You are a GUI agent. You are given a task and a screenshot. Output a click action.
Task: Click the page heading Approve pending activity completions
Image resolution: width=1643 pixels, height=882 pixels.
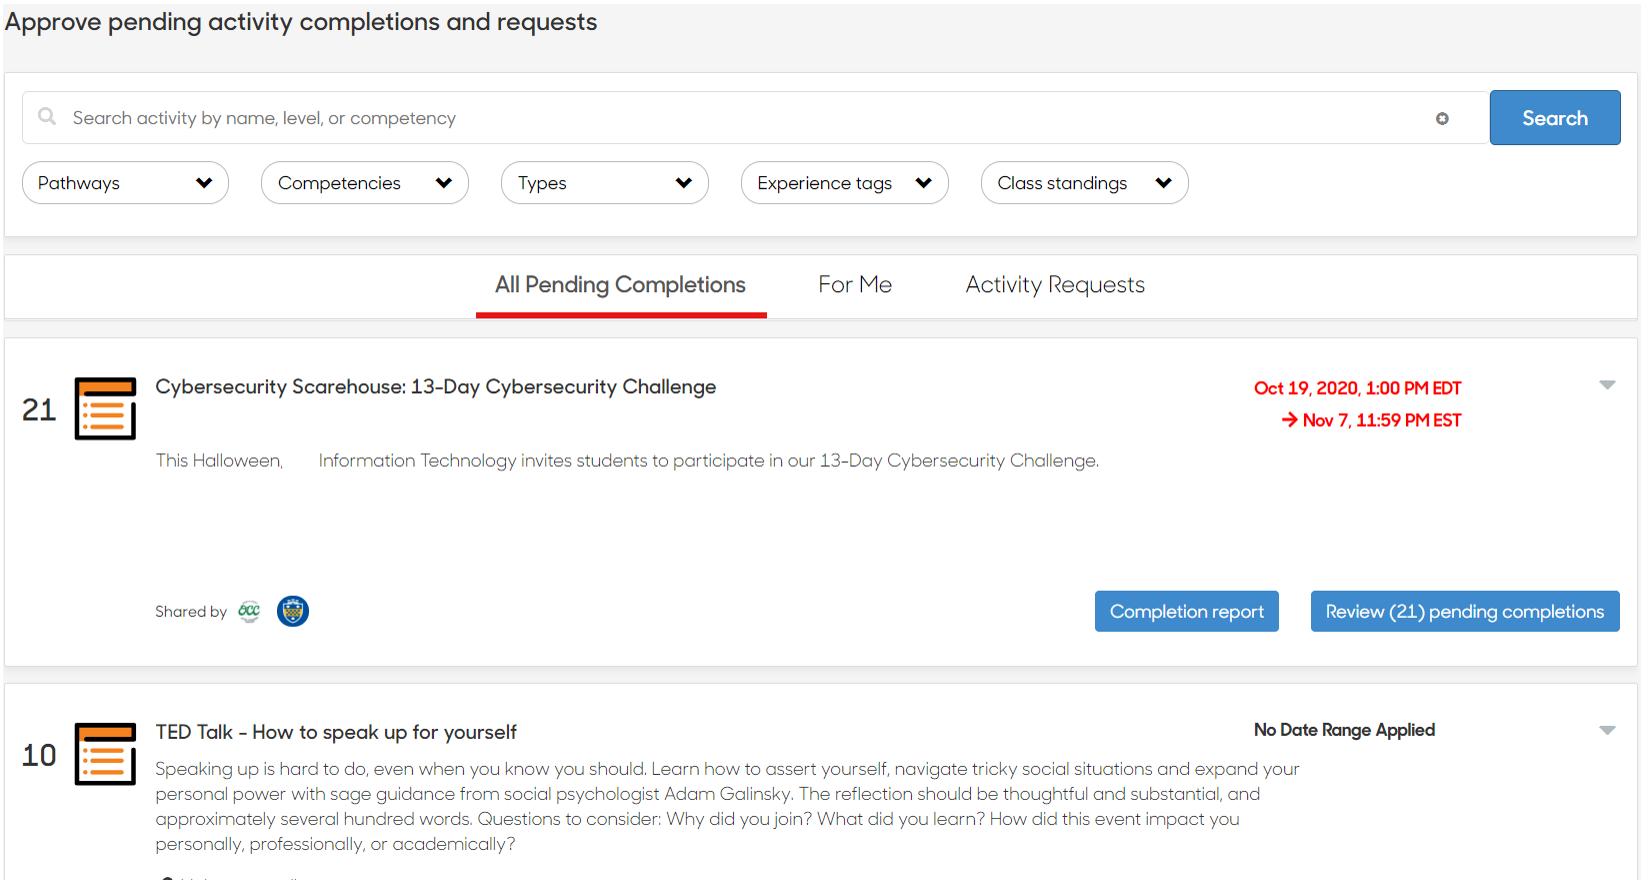pyautogui.click(x=301, y=22)
